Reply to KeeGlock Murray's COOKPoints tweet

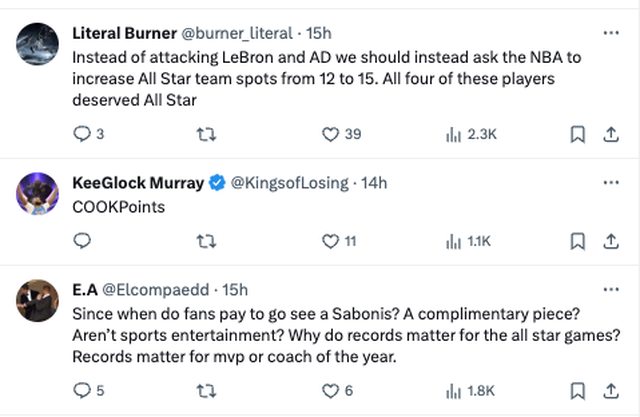click(82, 240)
